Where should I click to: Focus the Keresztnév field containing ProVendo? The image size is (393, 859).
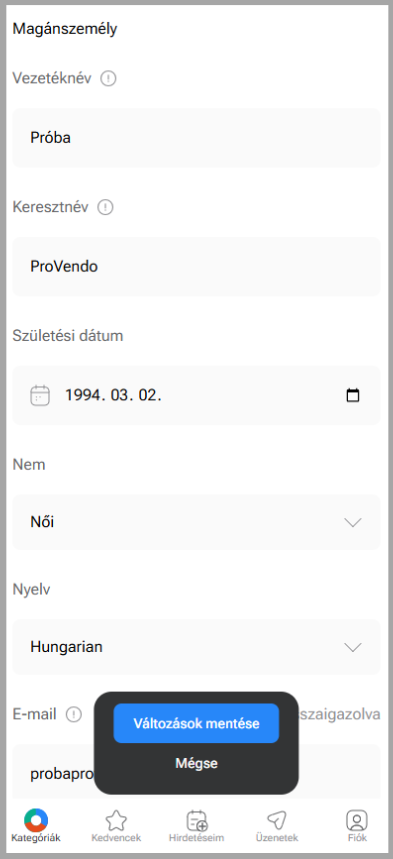click(196, 267)
